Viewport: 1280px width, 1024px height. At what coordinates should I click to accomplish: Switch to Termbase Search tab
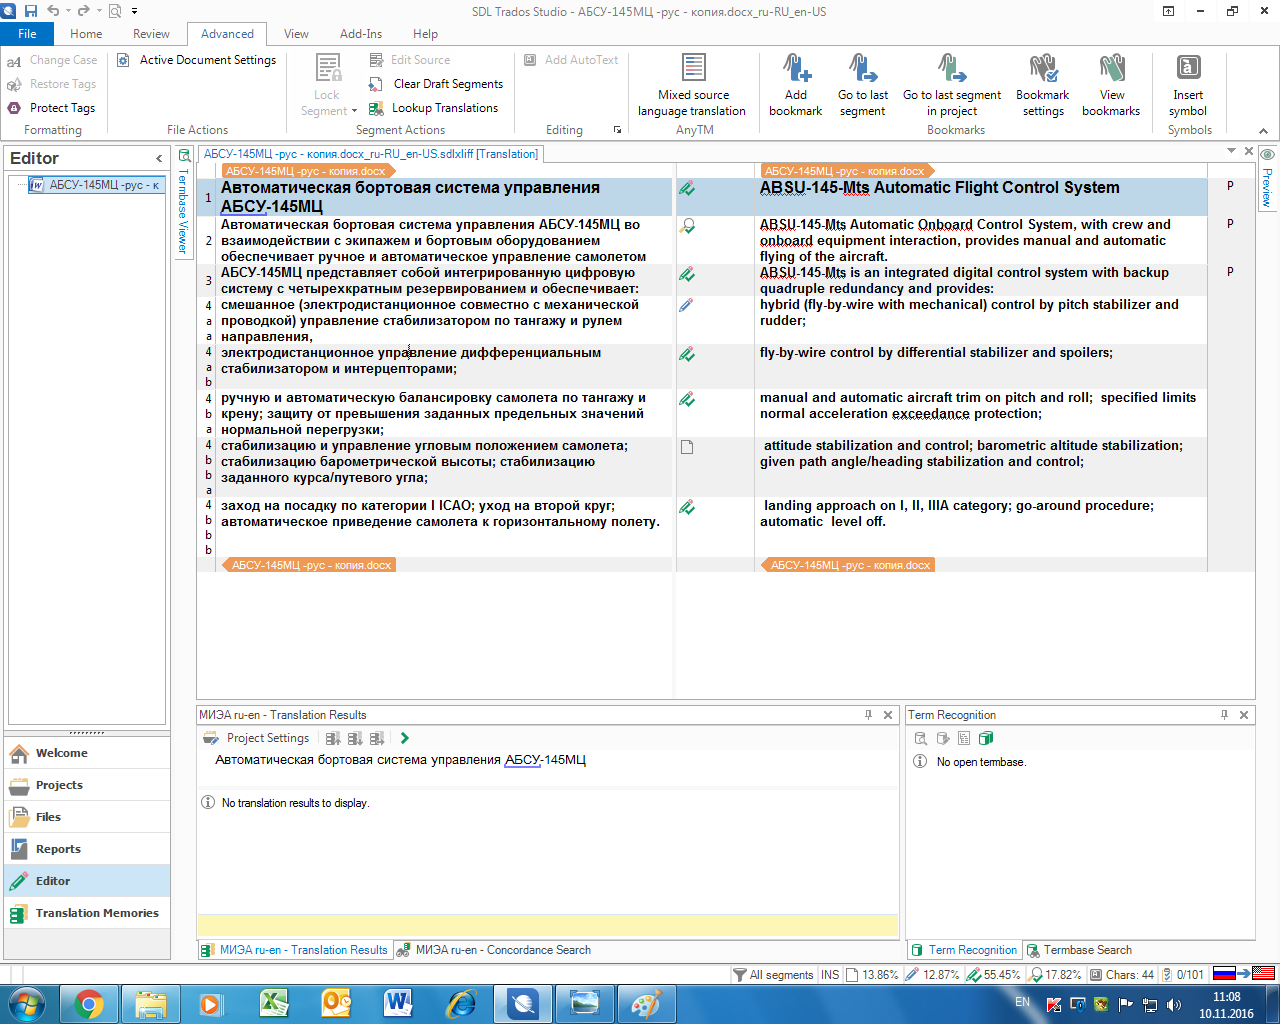(1080, 950)
